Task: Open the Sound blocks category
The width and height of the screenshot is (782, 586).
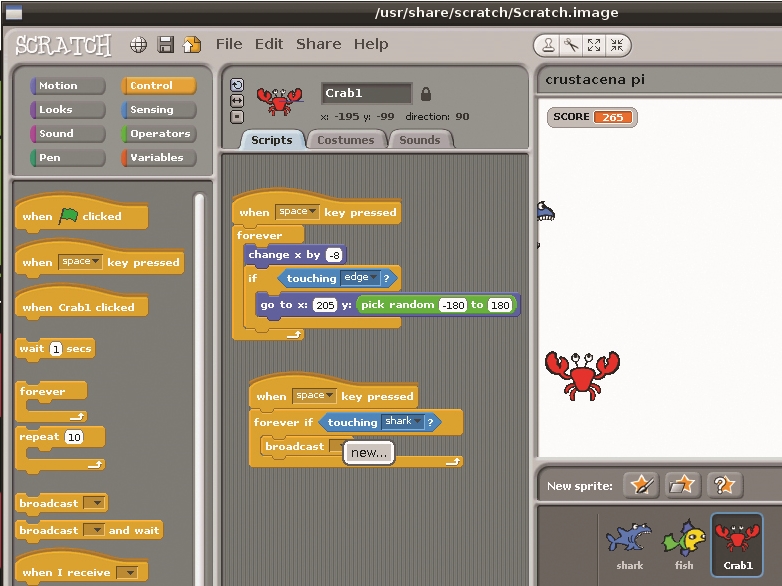Action: pyautogui.click(x=67, y=133)
